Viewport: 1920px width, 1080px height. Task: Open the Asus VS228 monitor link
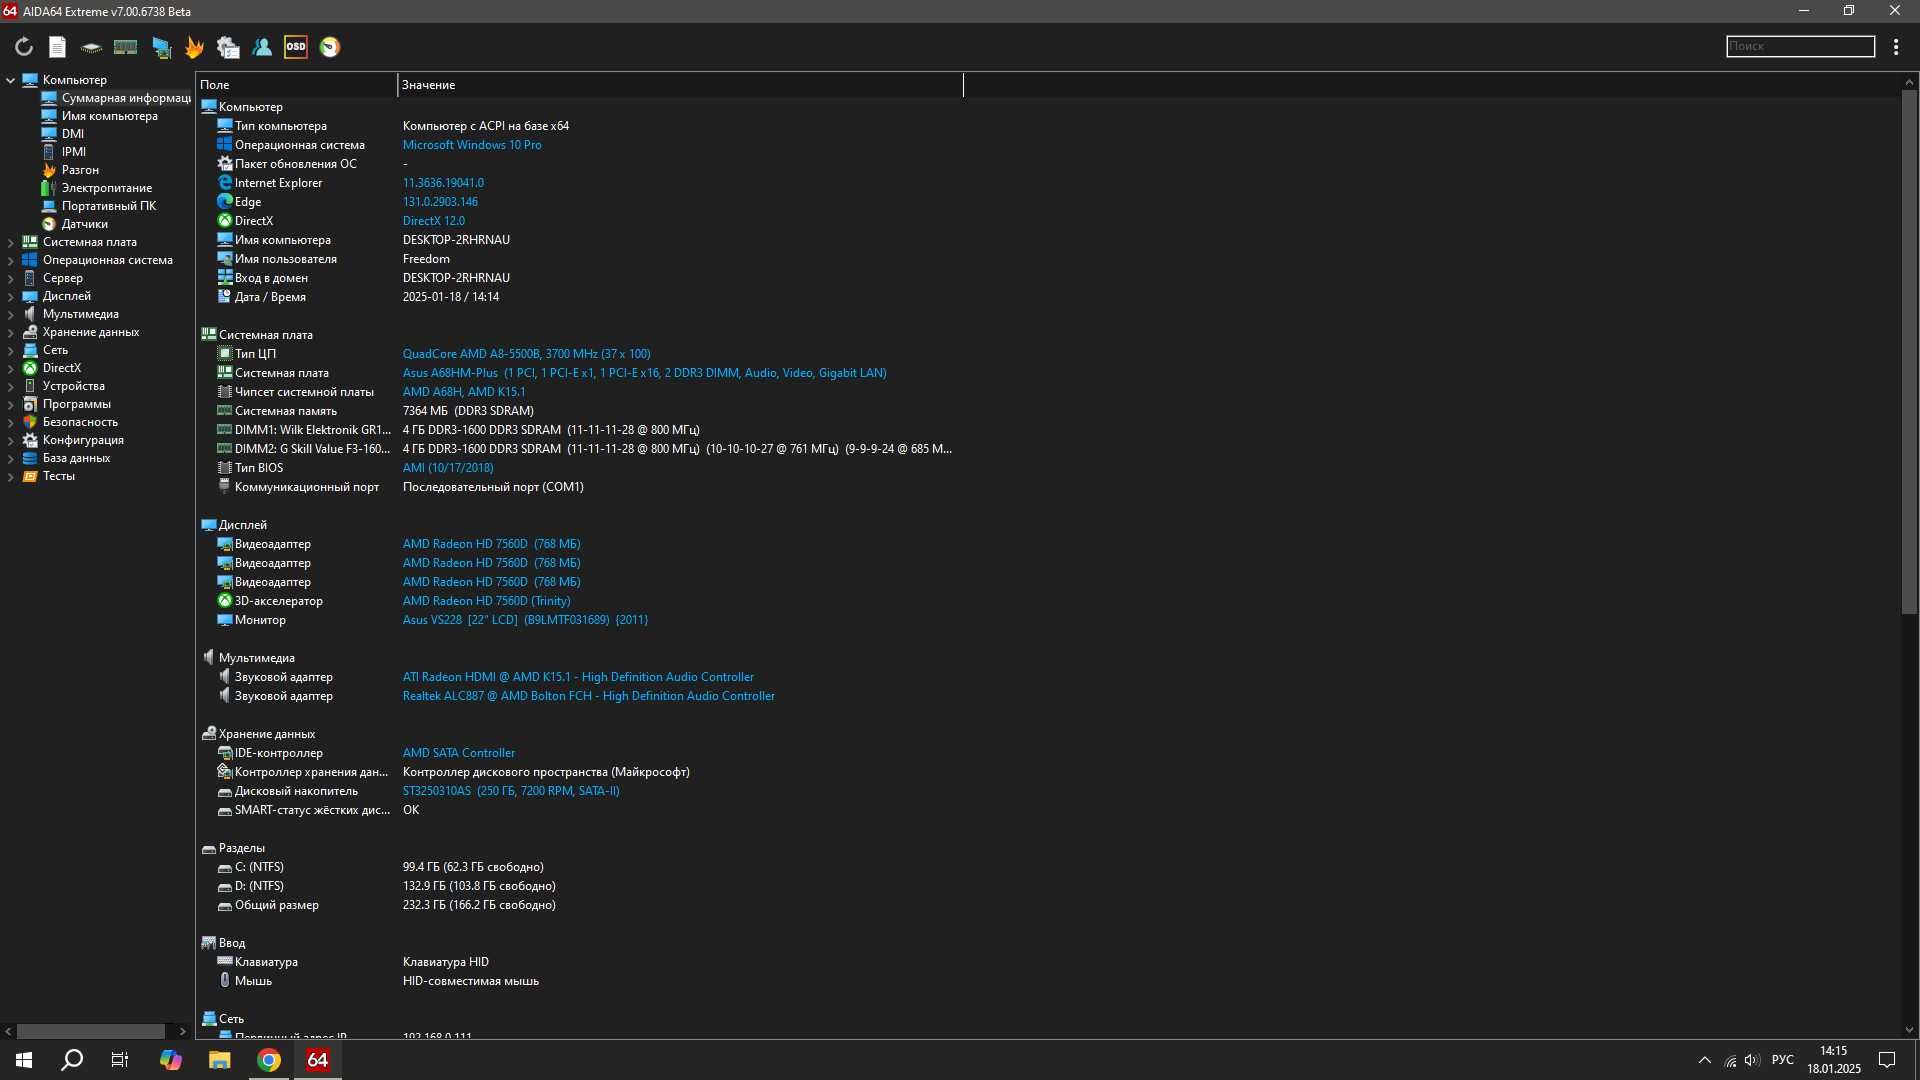pos(525,620)
